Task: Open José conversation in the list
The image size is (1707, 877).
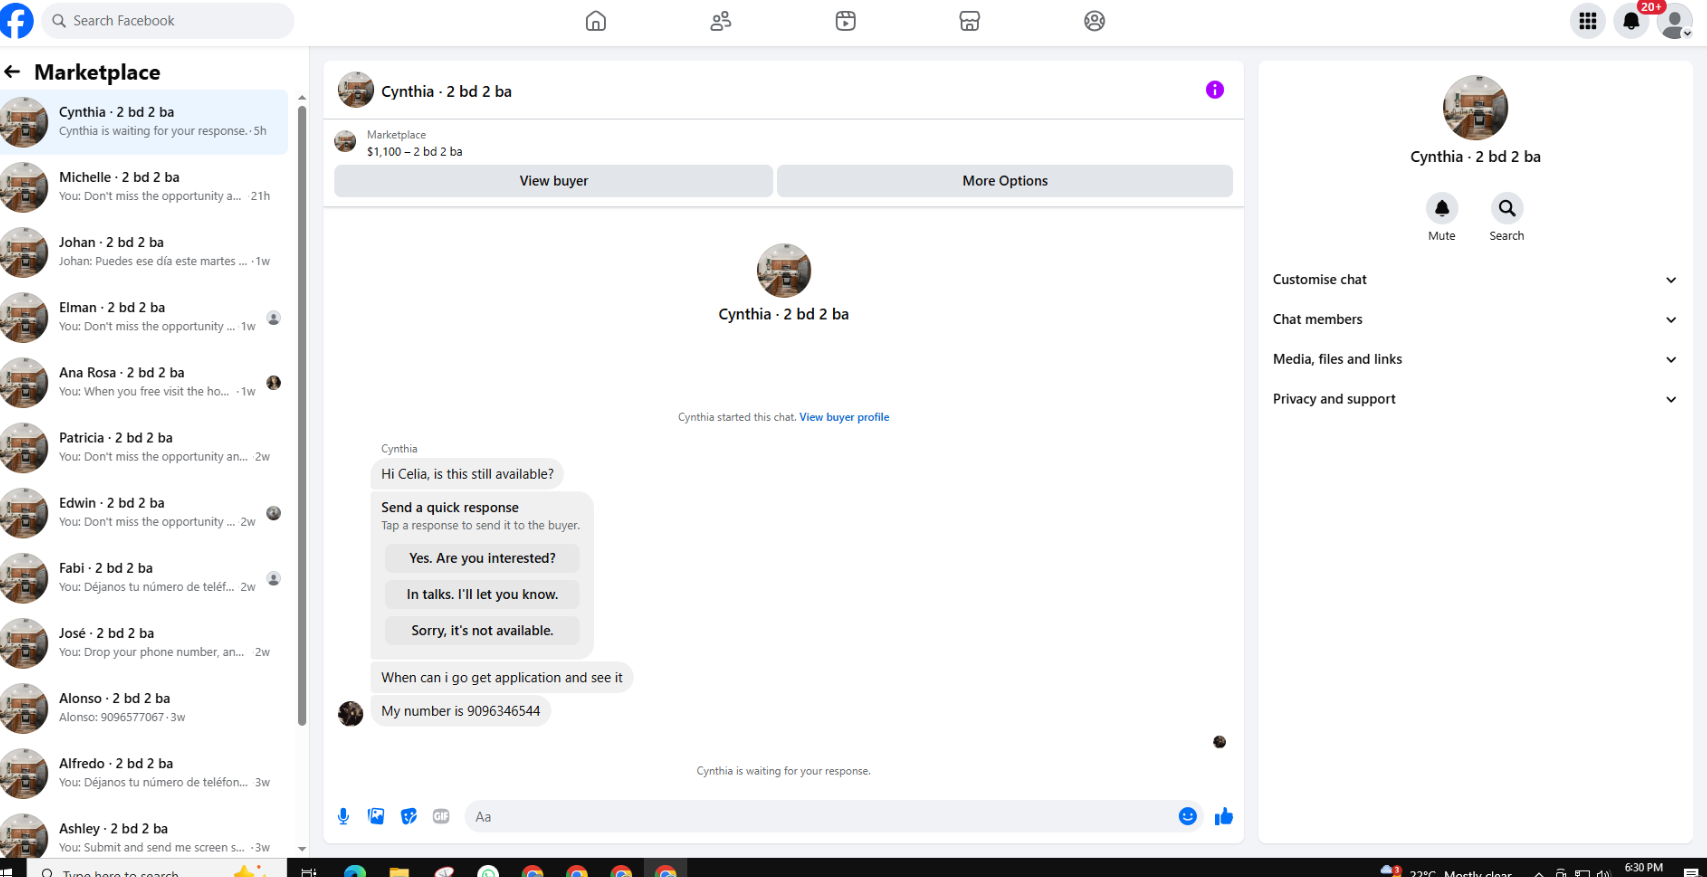Action: click(144, 643)
